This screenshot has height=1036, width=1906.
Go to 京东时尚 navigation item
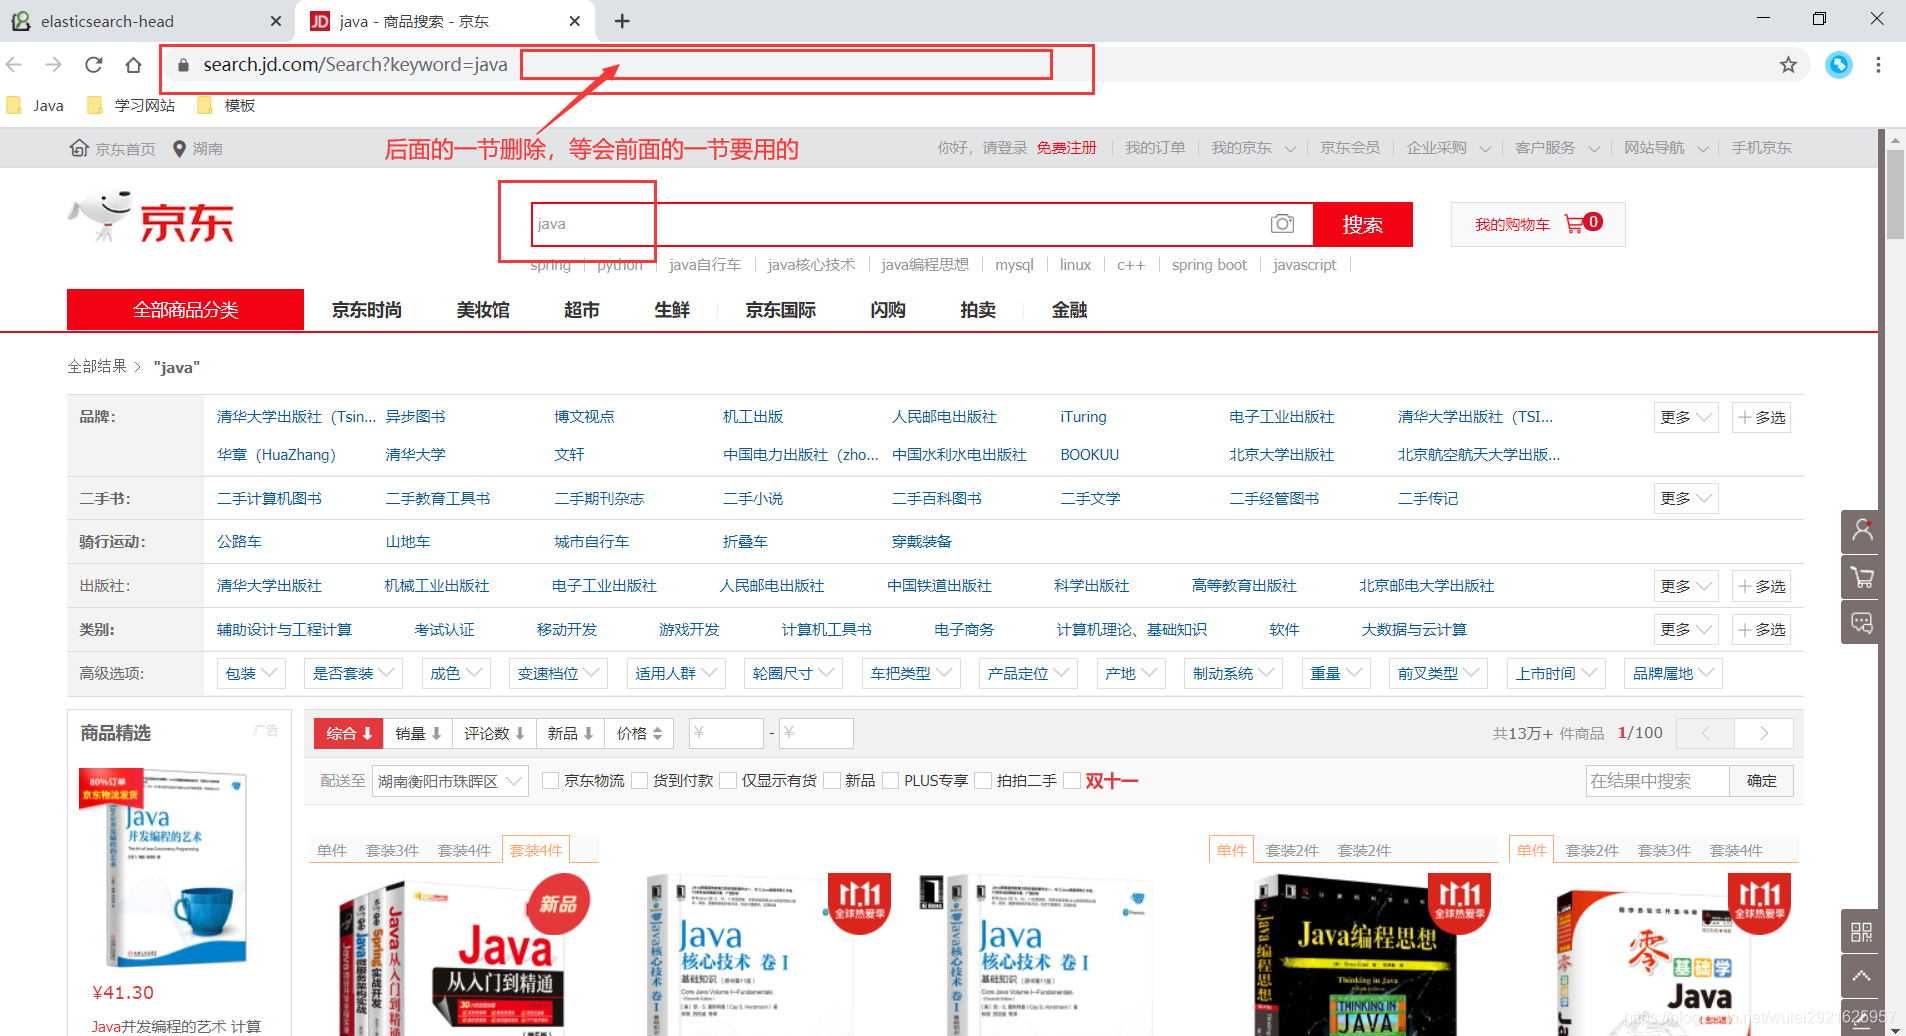[x=366, y=310]
